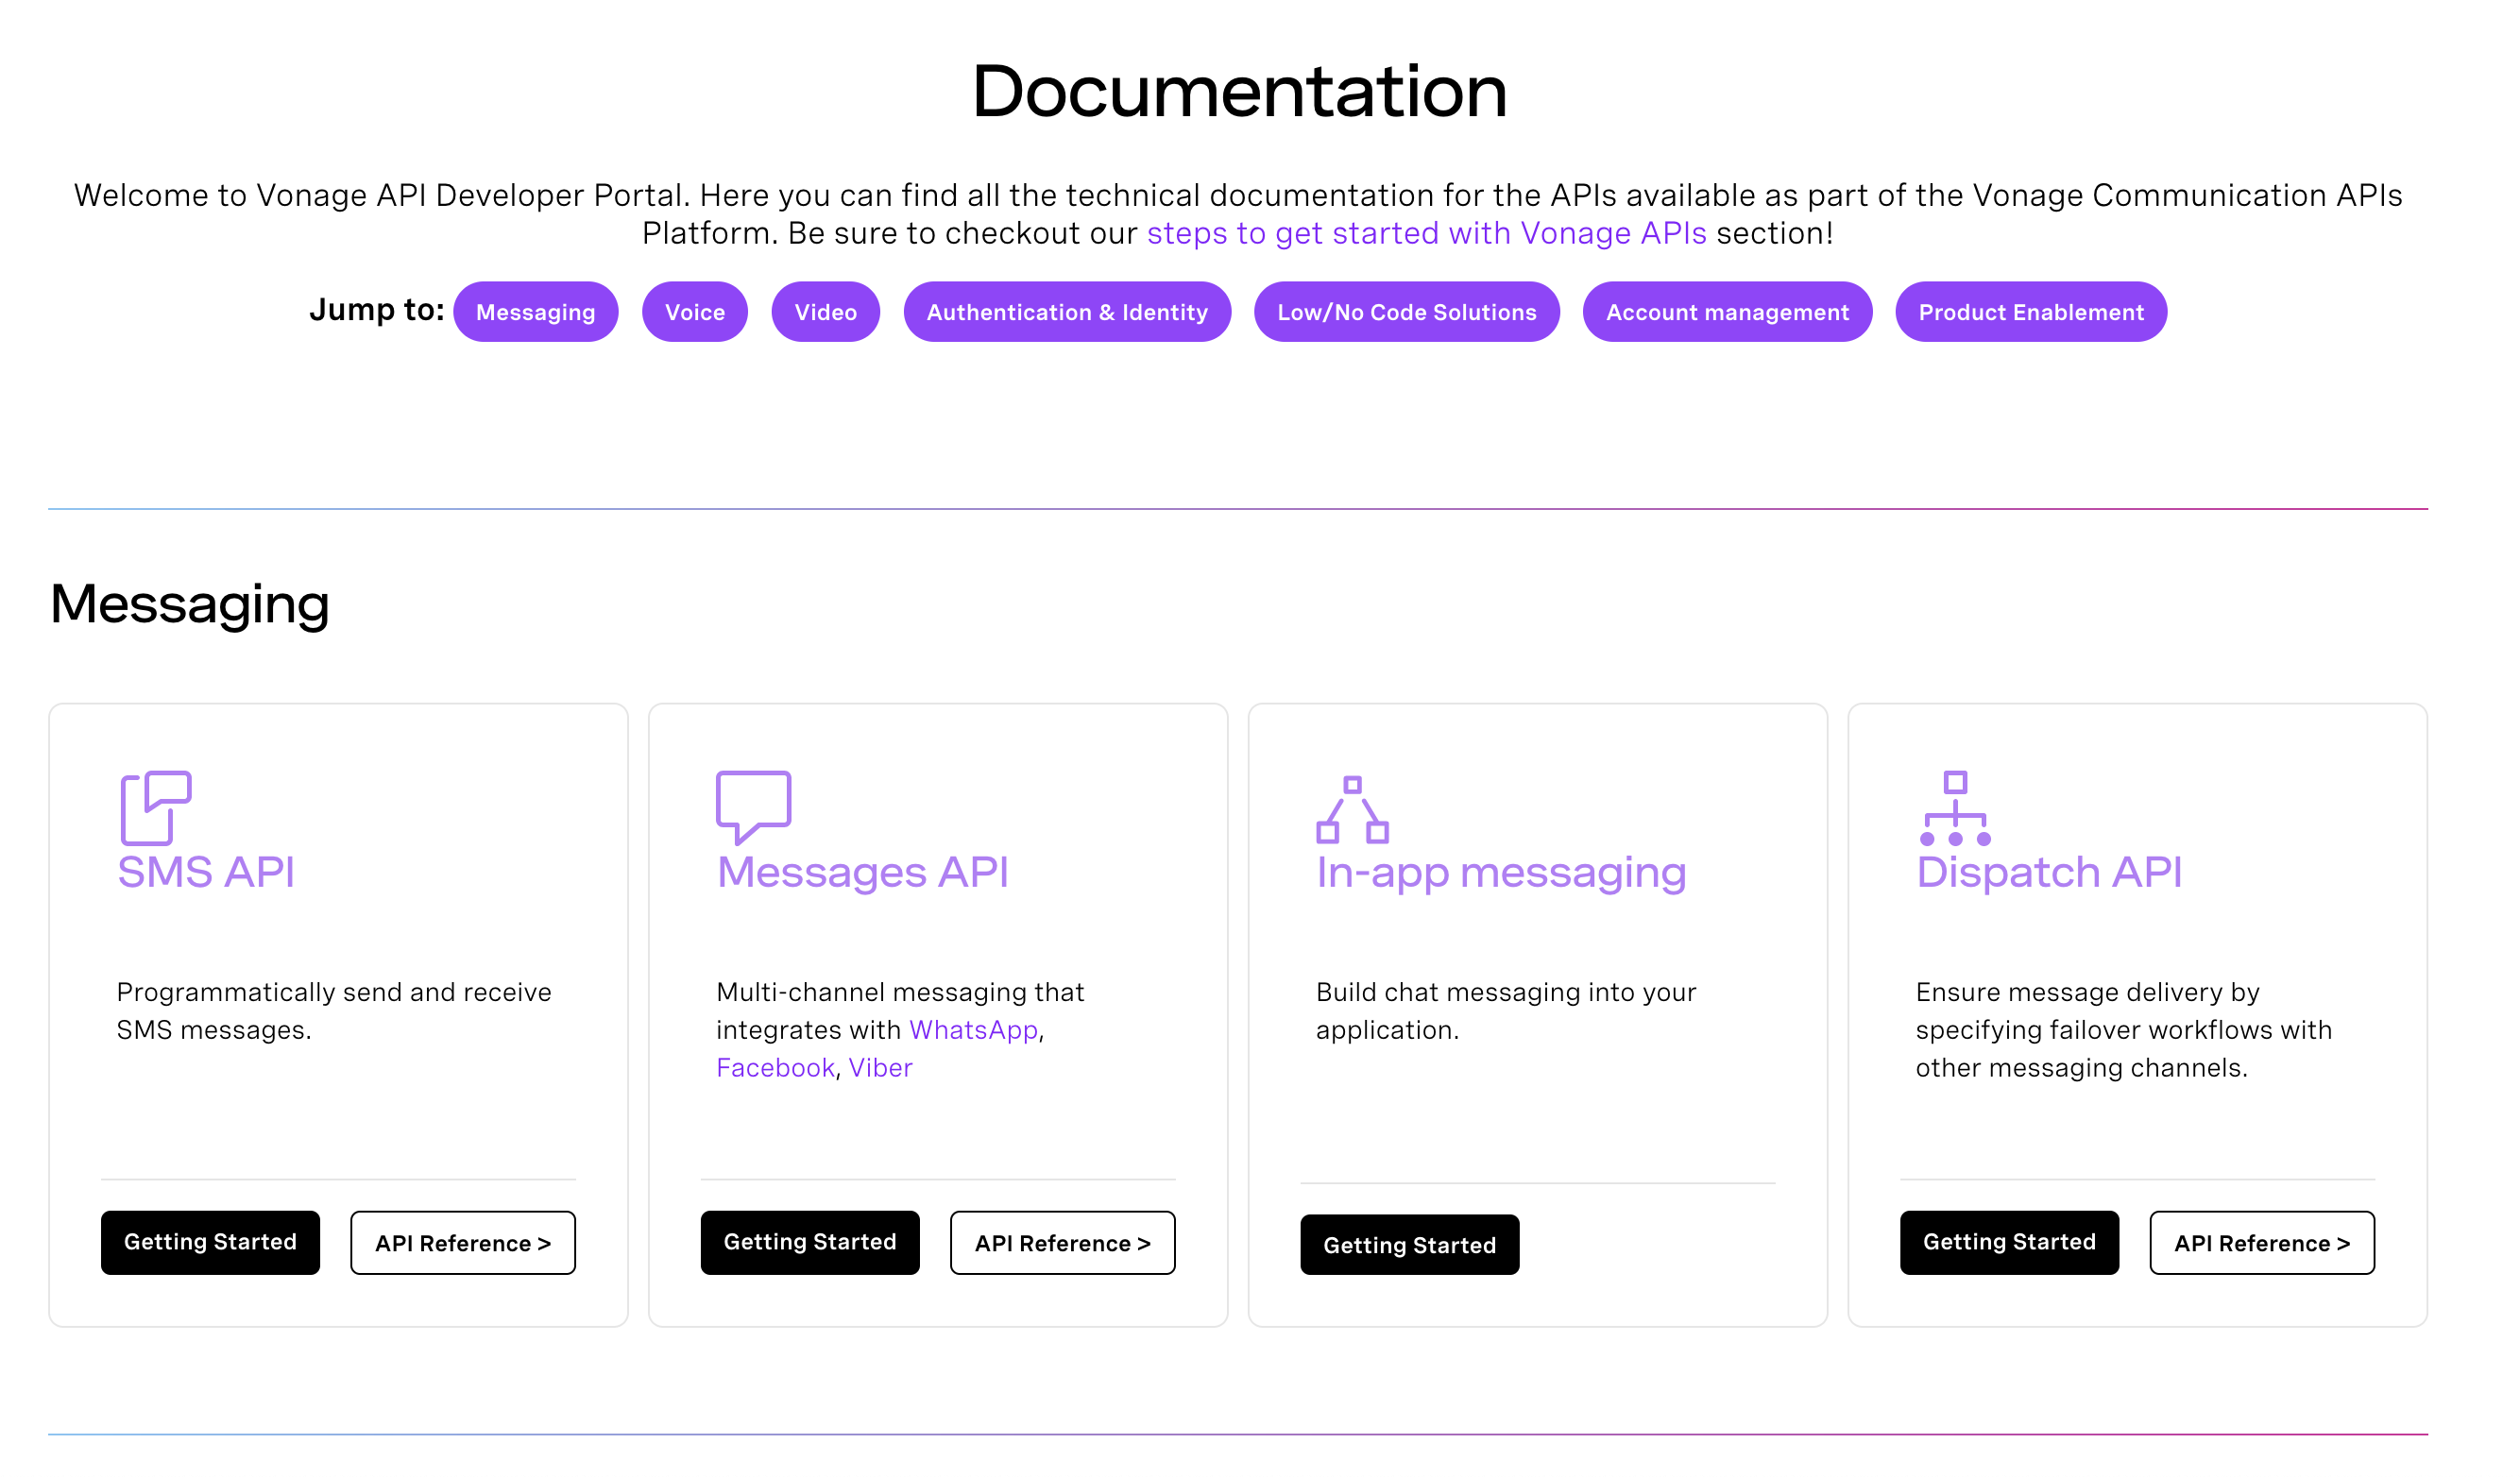Click the In-app messaging nodes icon
This screenshot has width=2520, height=1477.
click(1353, 810)
